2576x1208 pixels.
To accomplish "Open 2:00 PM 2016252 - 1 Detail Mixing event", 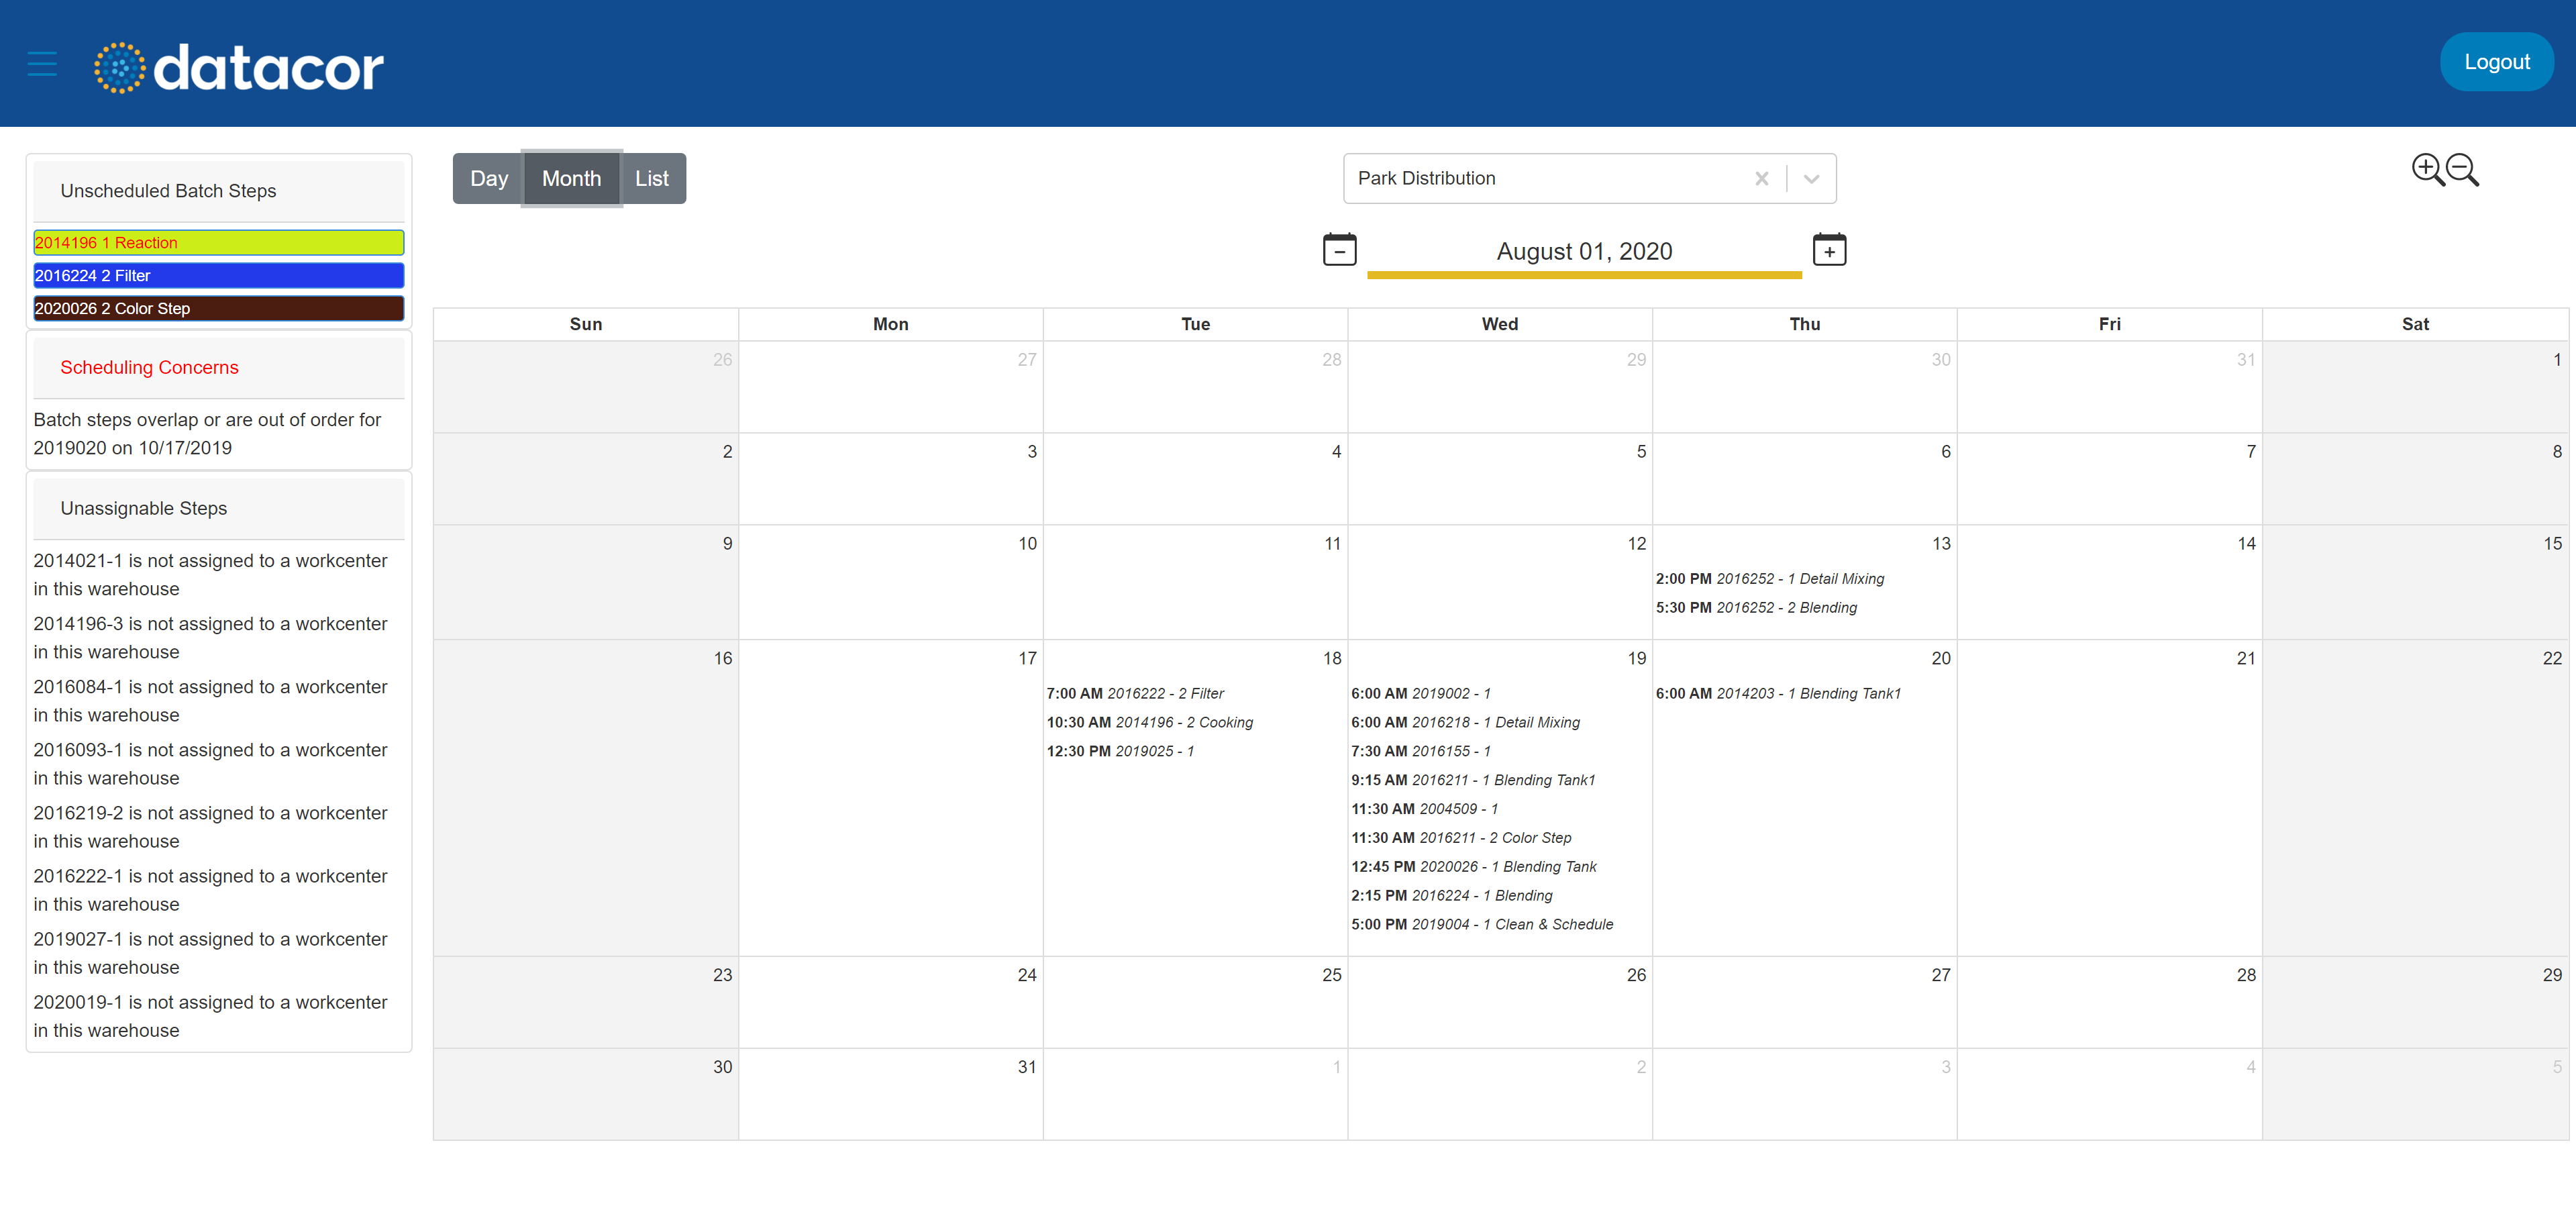I will click(x=1769, y=579).
